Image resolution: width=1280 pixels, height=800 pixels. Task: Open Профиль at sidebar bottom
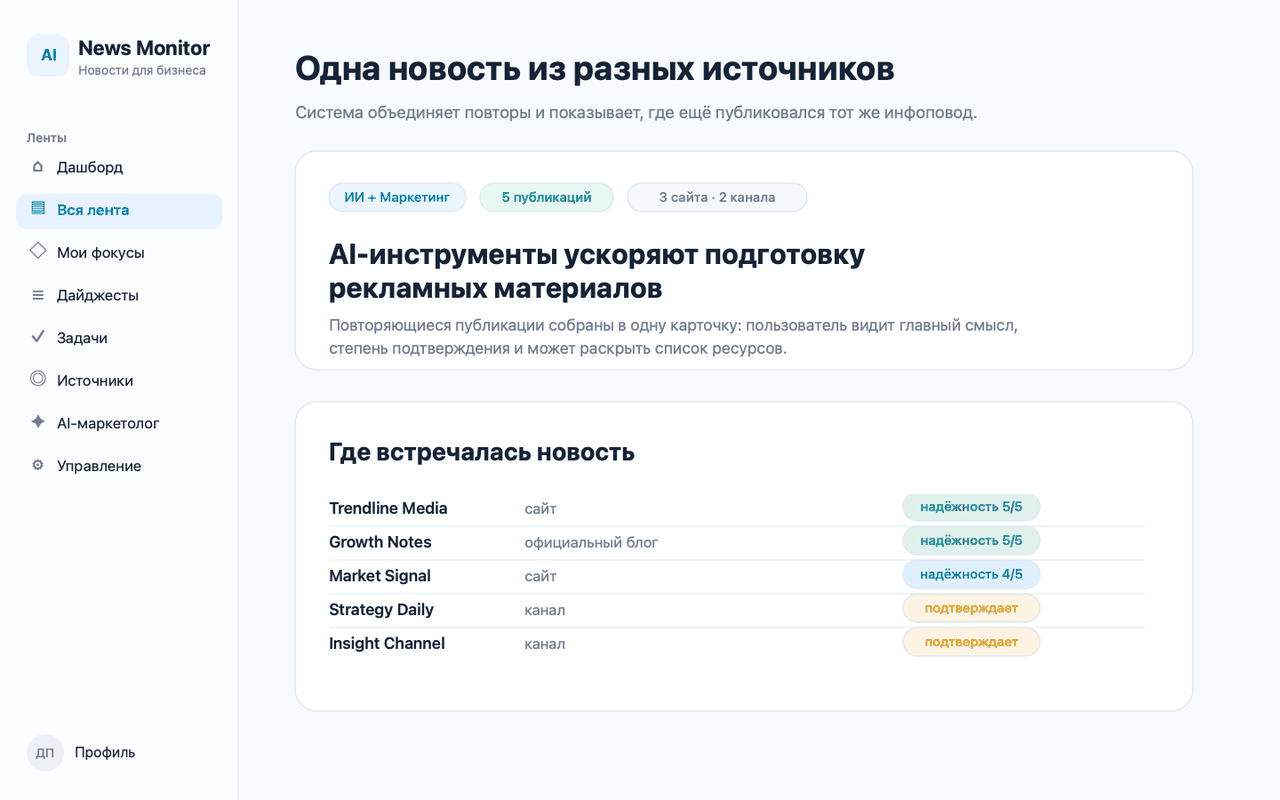(105, 753)
